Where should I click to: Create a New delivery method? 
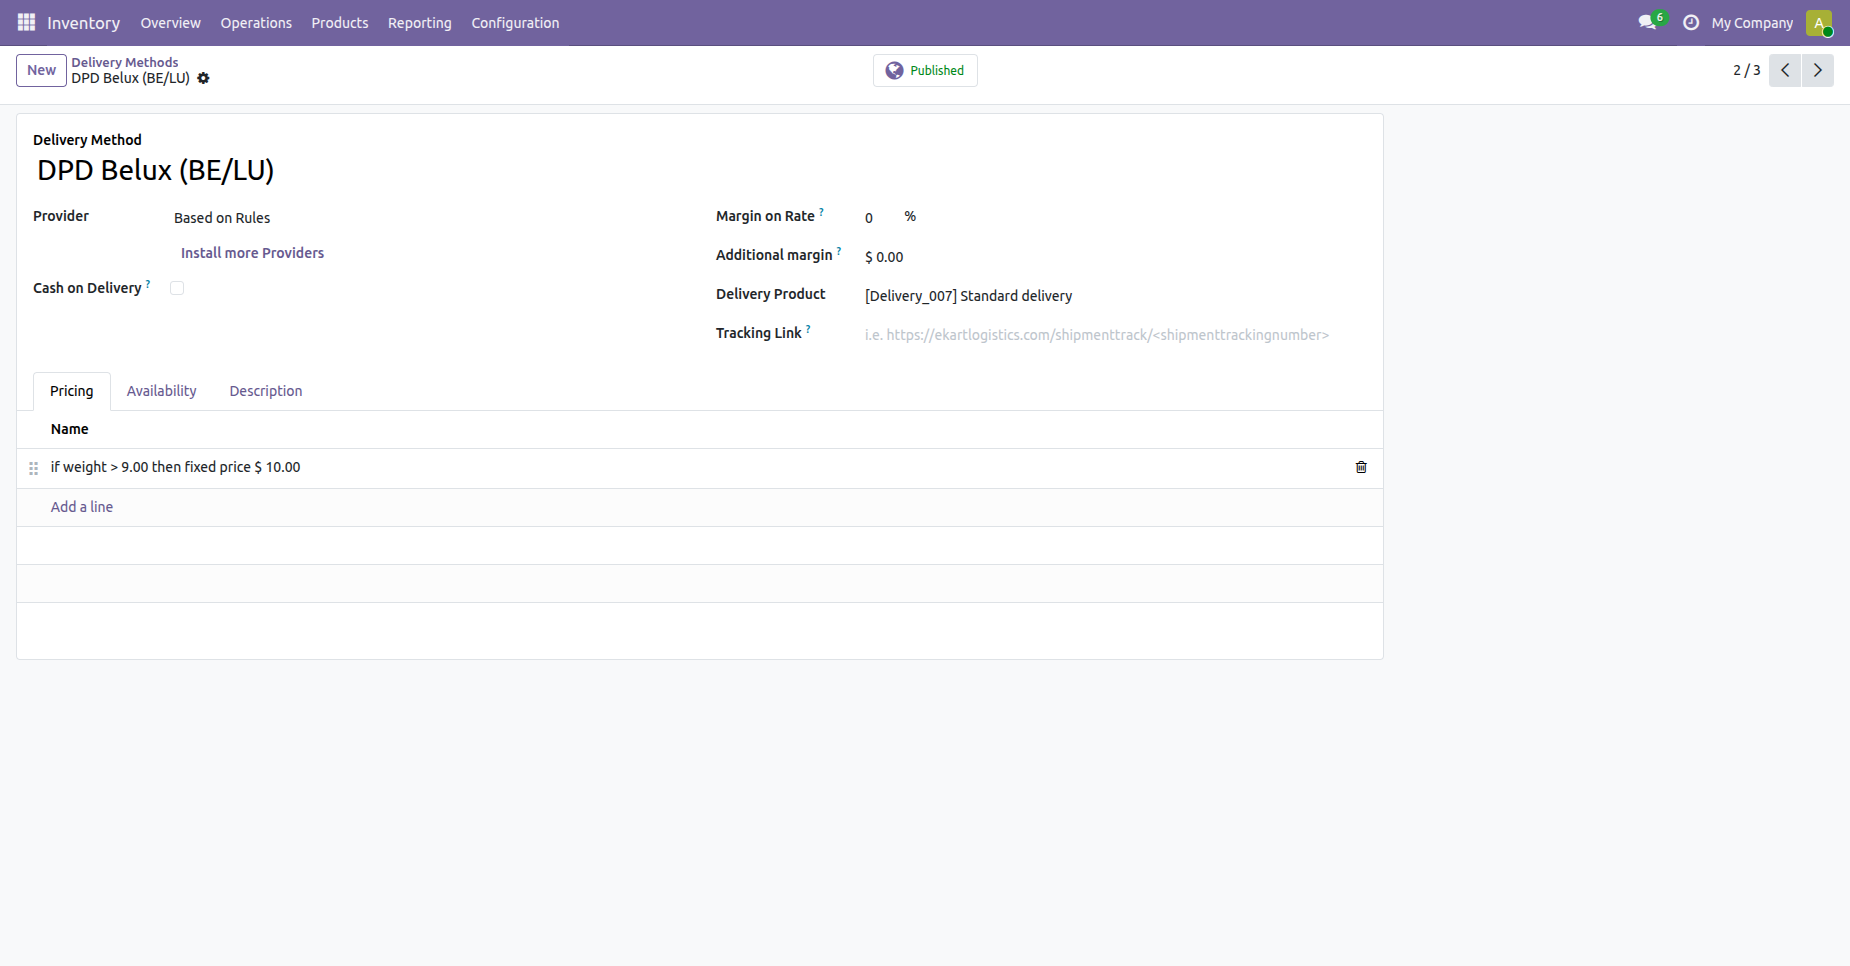click(x=41, y=70)
